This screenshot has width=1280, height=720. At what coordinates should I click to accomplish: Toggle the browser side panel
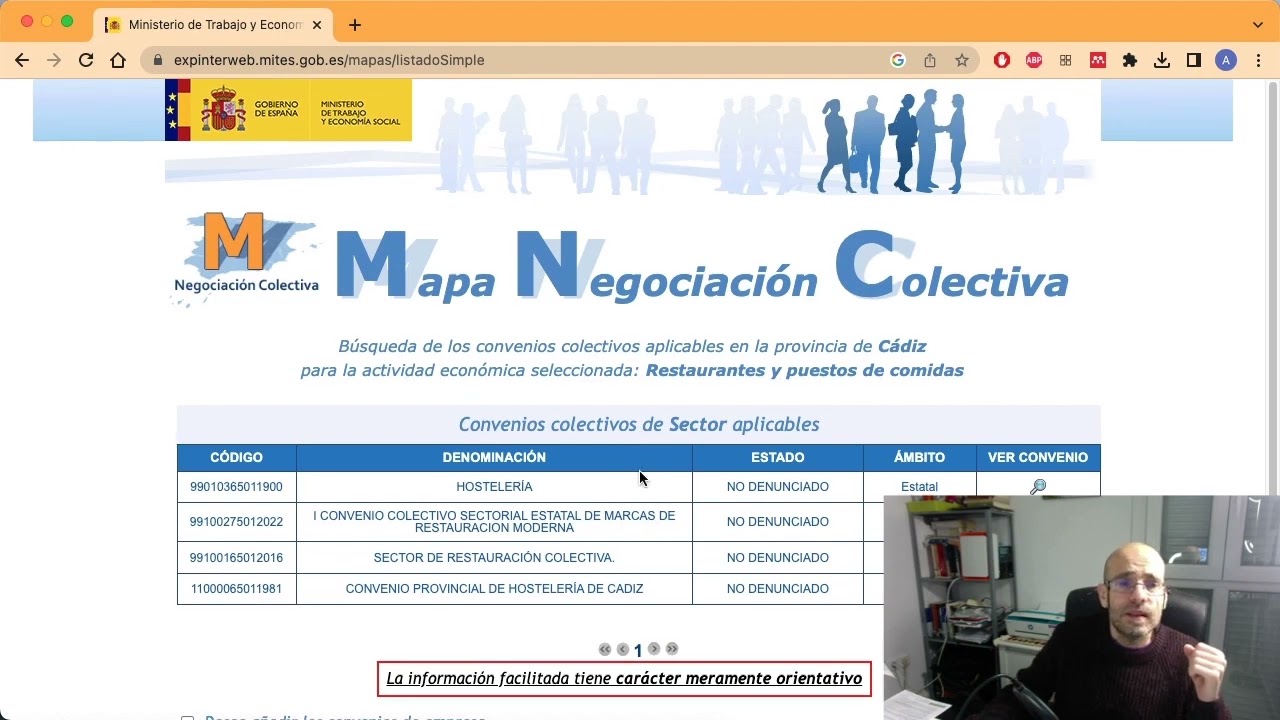[x=1194, y=60]
